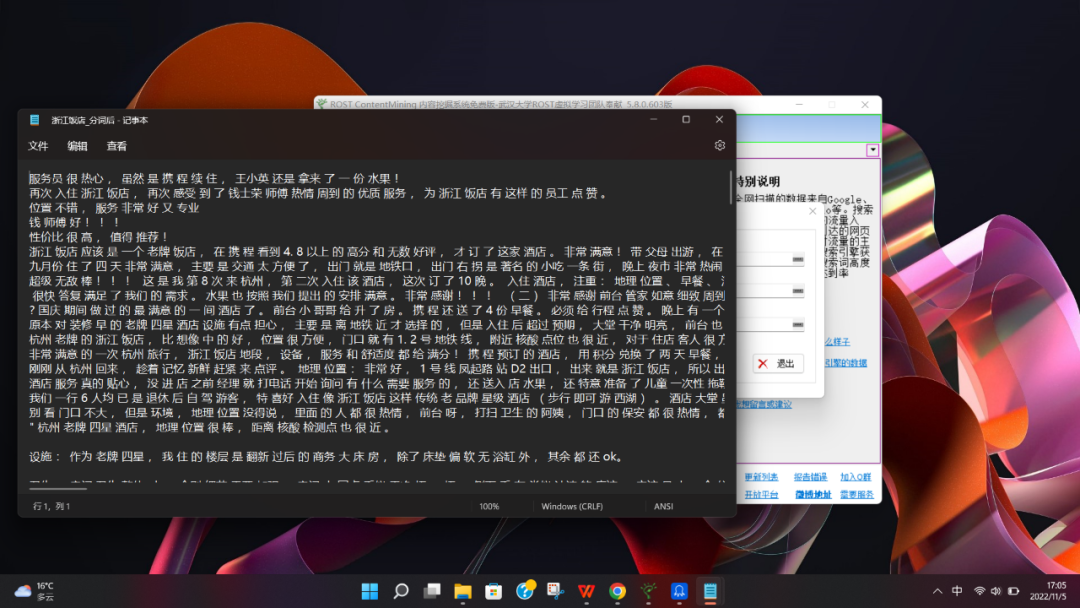Image resolution: width=1080 pixels, height=608 pixels.
Task: Open WPS Office from taskbar
Action: (586, 591)
